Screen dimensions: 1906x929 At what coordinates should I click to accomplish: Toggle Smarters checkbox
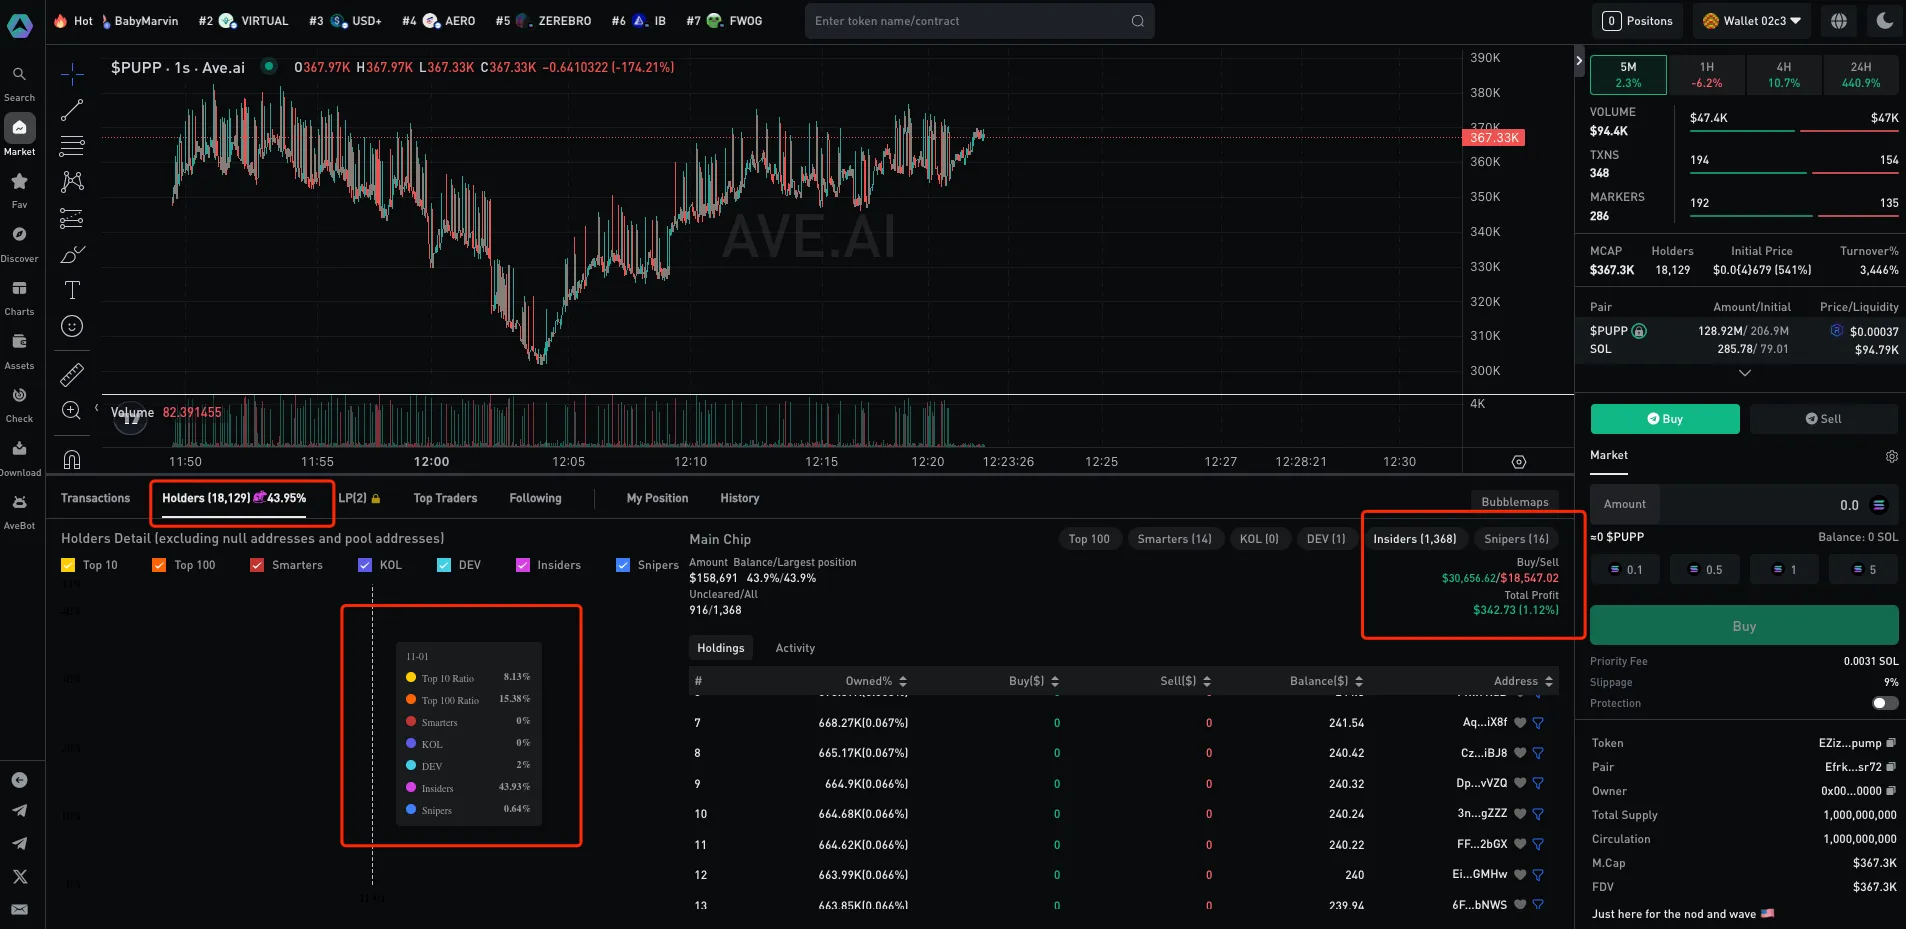tap(257, 565)
